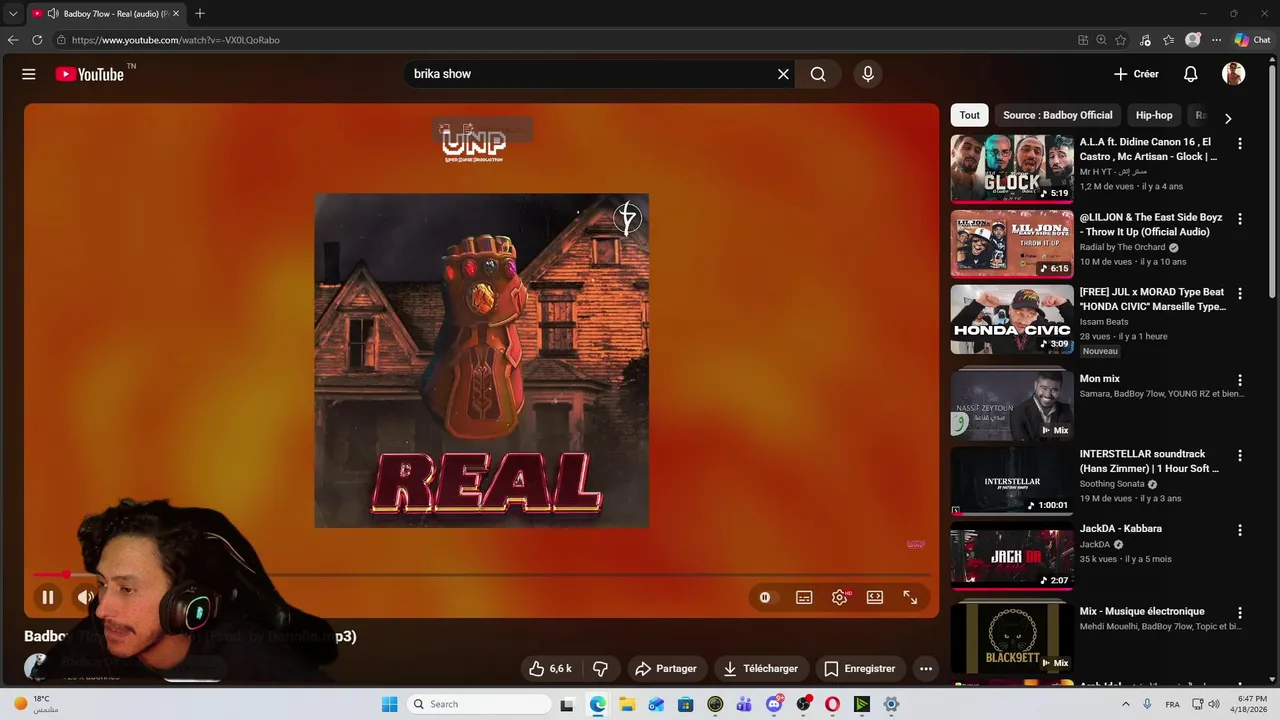Seek on the video progress bar
The height and width of the screenshot is (720, 1280).
click(481, 574)
